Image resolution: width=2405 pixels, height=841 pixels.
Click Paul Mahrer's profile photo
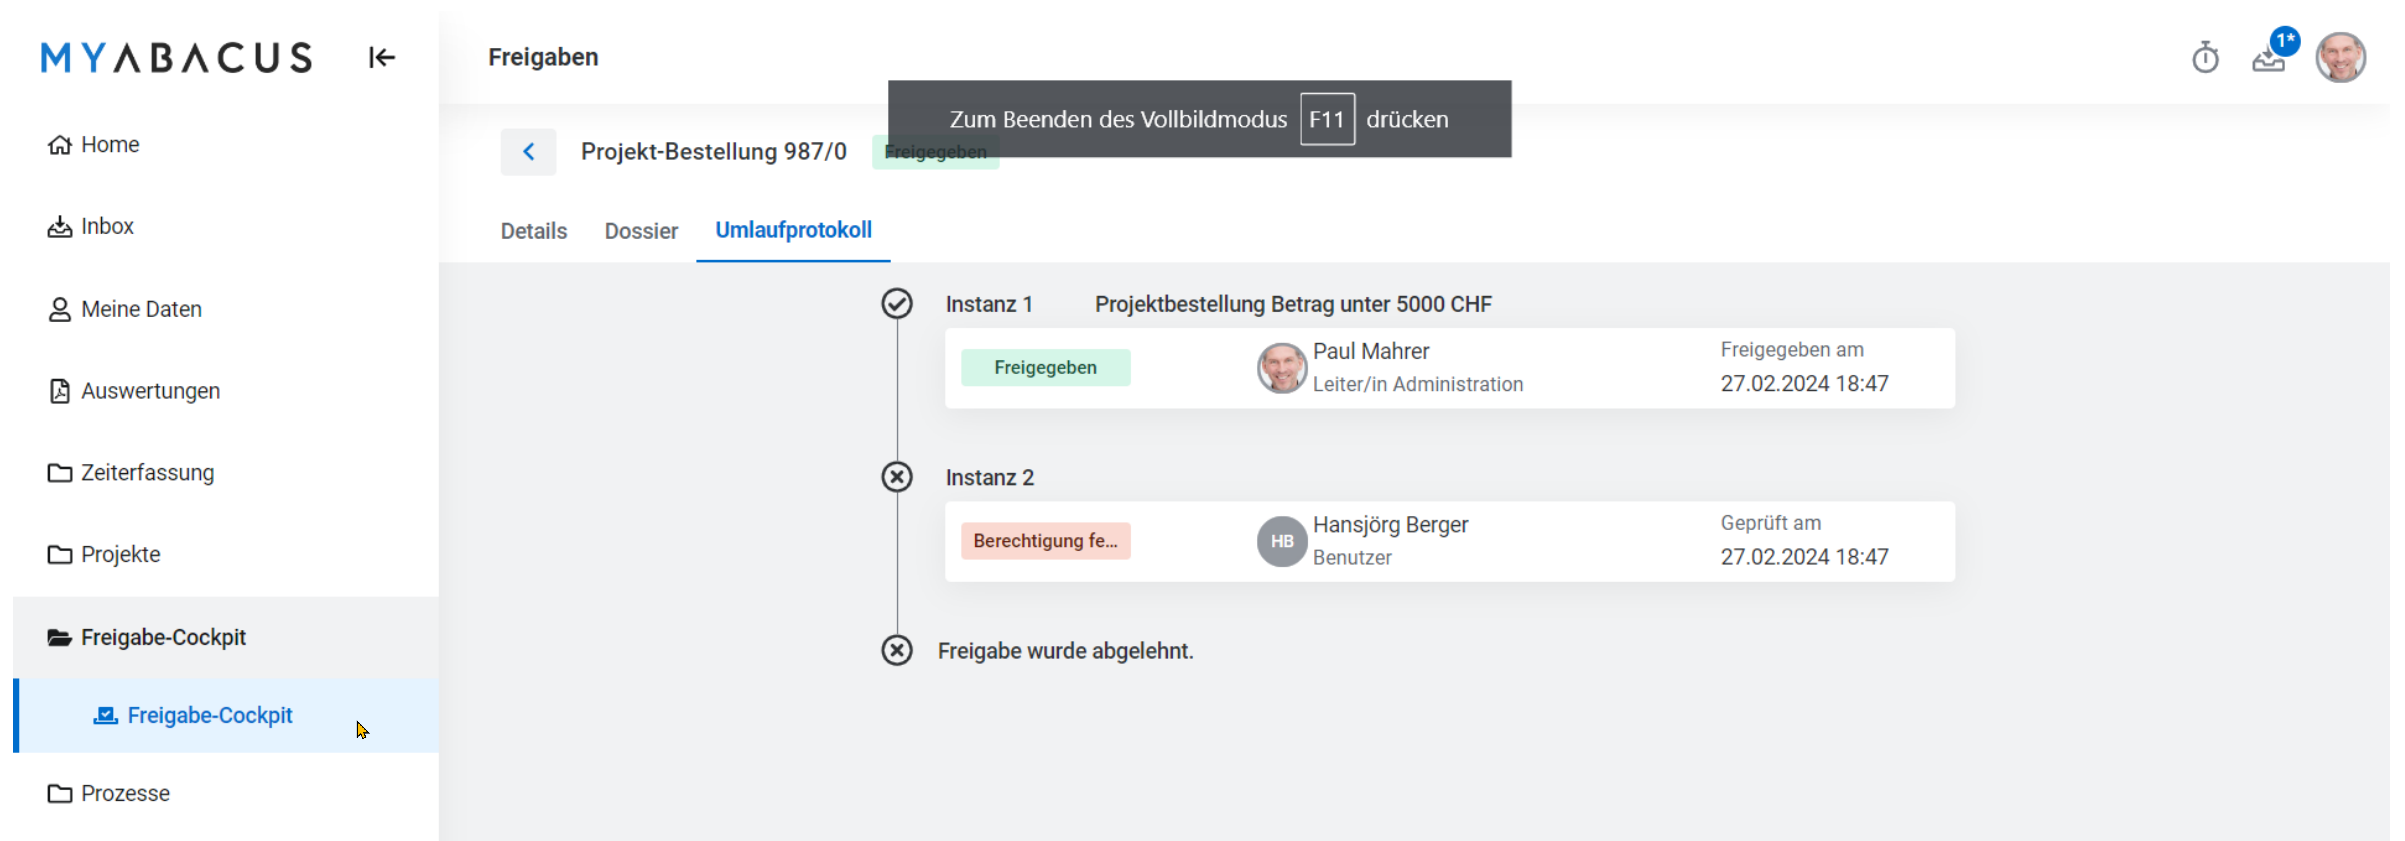tap(1281, 368)
